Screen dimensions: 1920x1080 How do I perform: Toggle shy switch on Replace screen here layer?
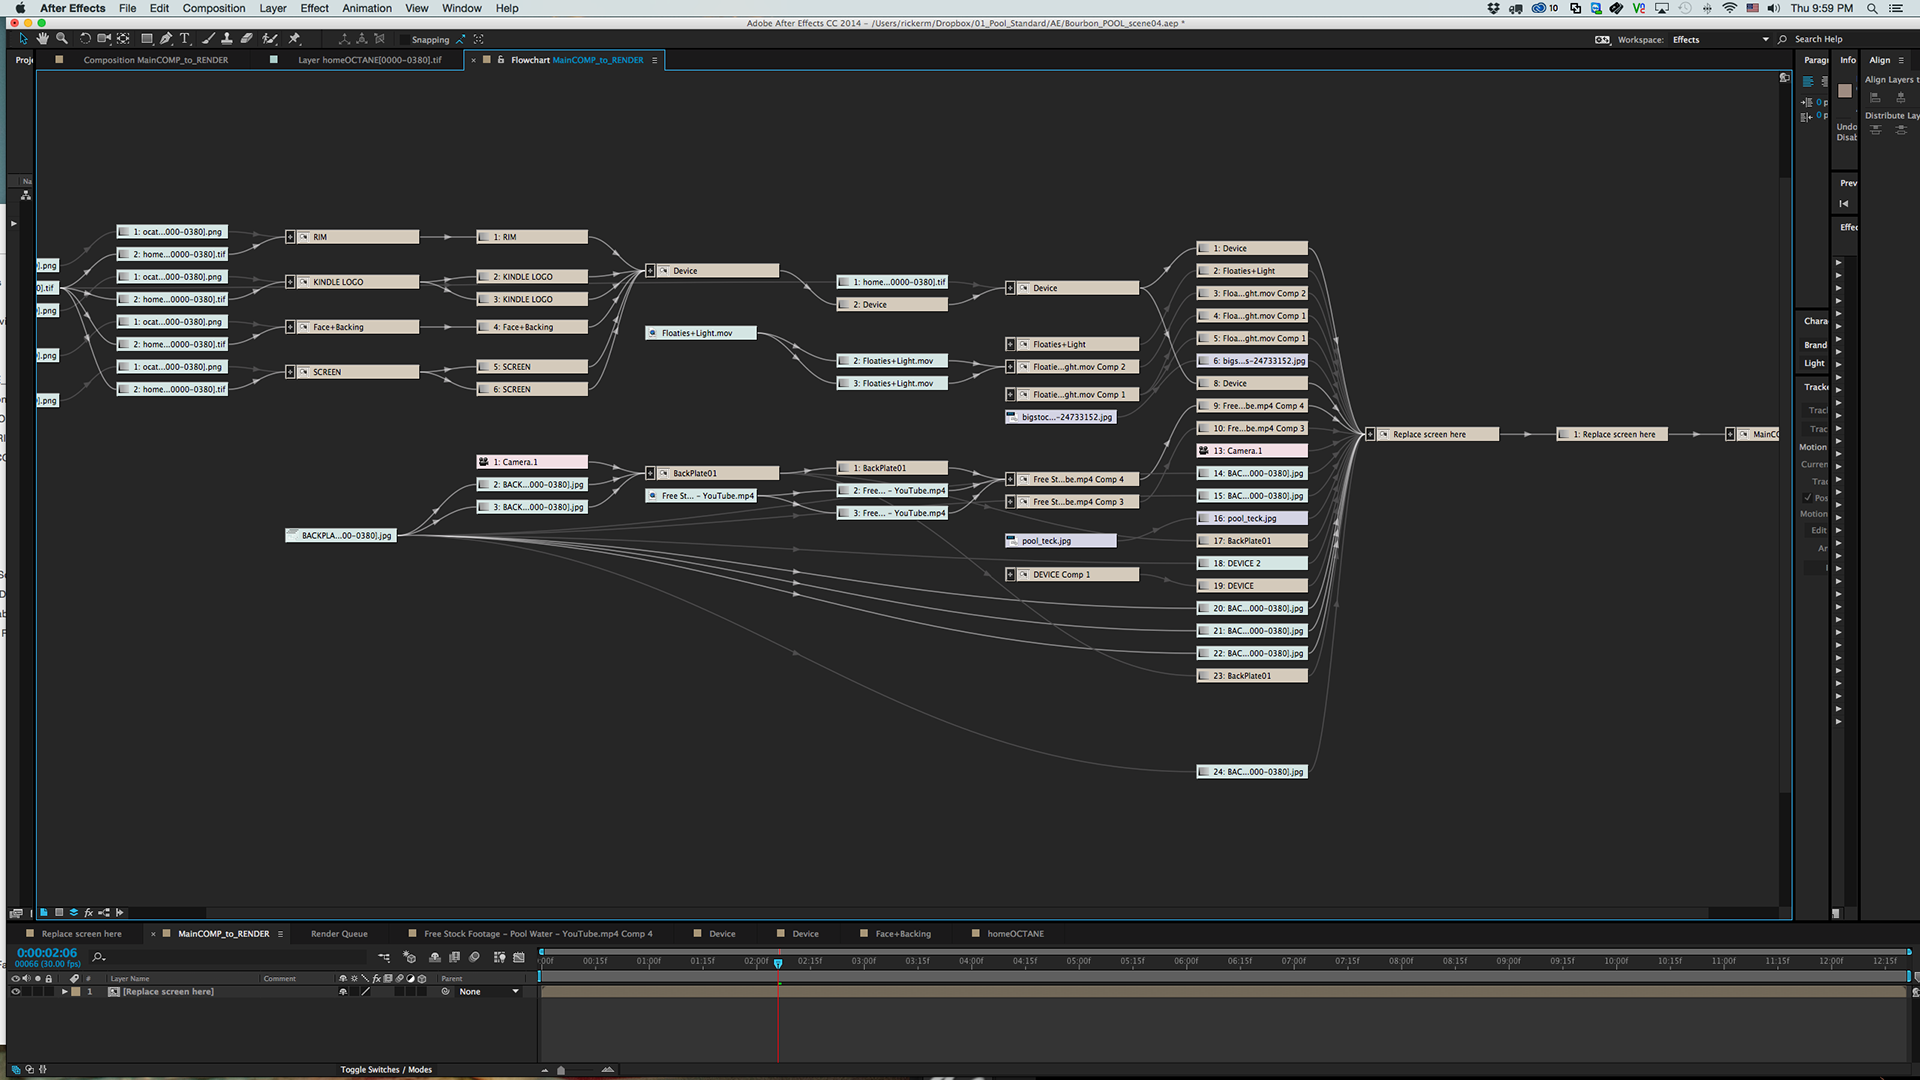(343, 992)
